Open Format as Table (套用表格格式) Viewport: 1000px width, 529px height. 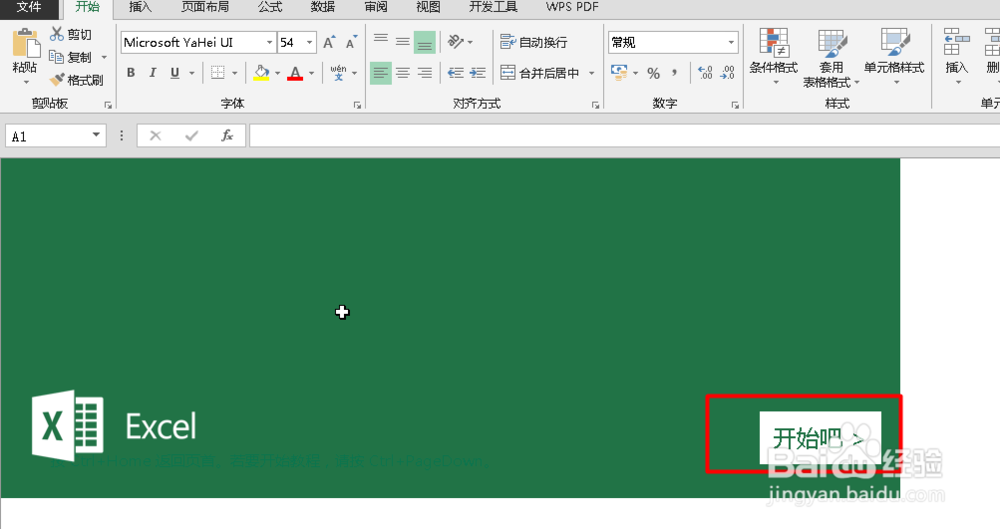click(x=831, y=57)
